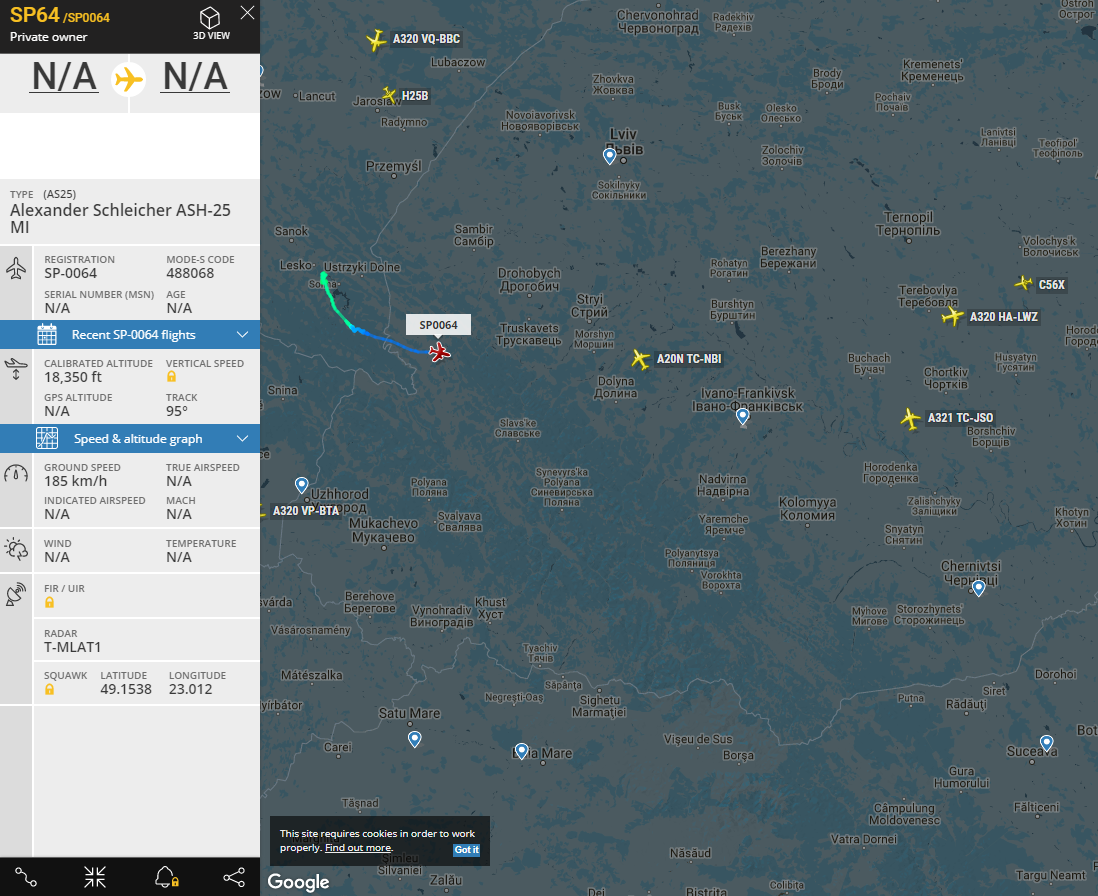
Task: Click the track value 95°
Action: click(176, 411)
